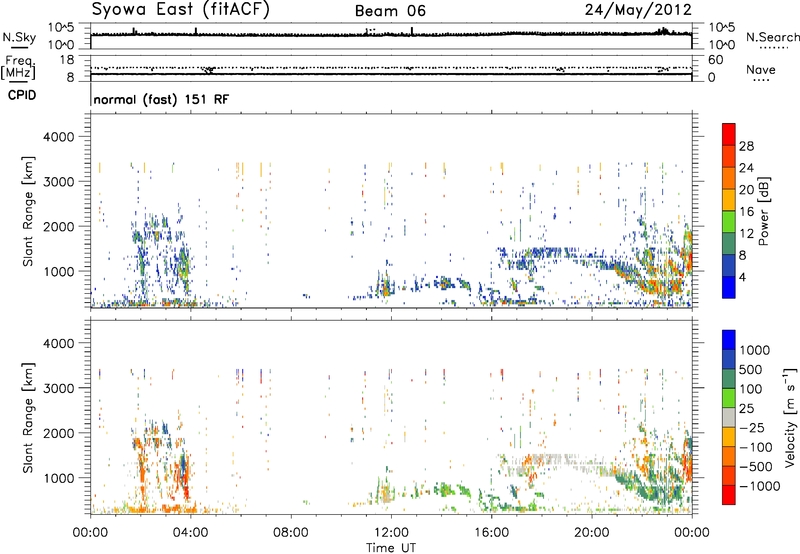The height and width of the screenshot is (554, 800).
Task: Click the '1000' range tick of velocity panel
Action: click(x=58, y=478)
